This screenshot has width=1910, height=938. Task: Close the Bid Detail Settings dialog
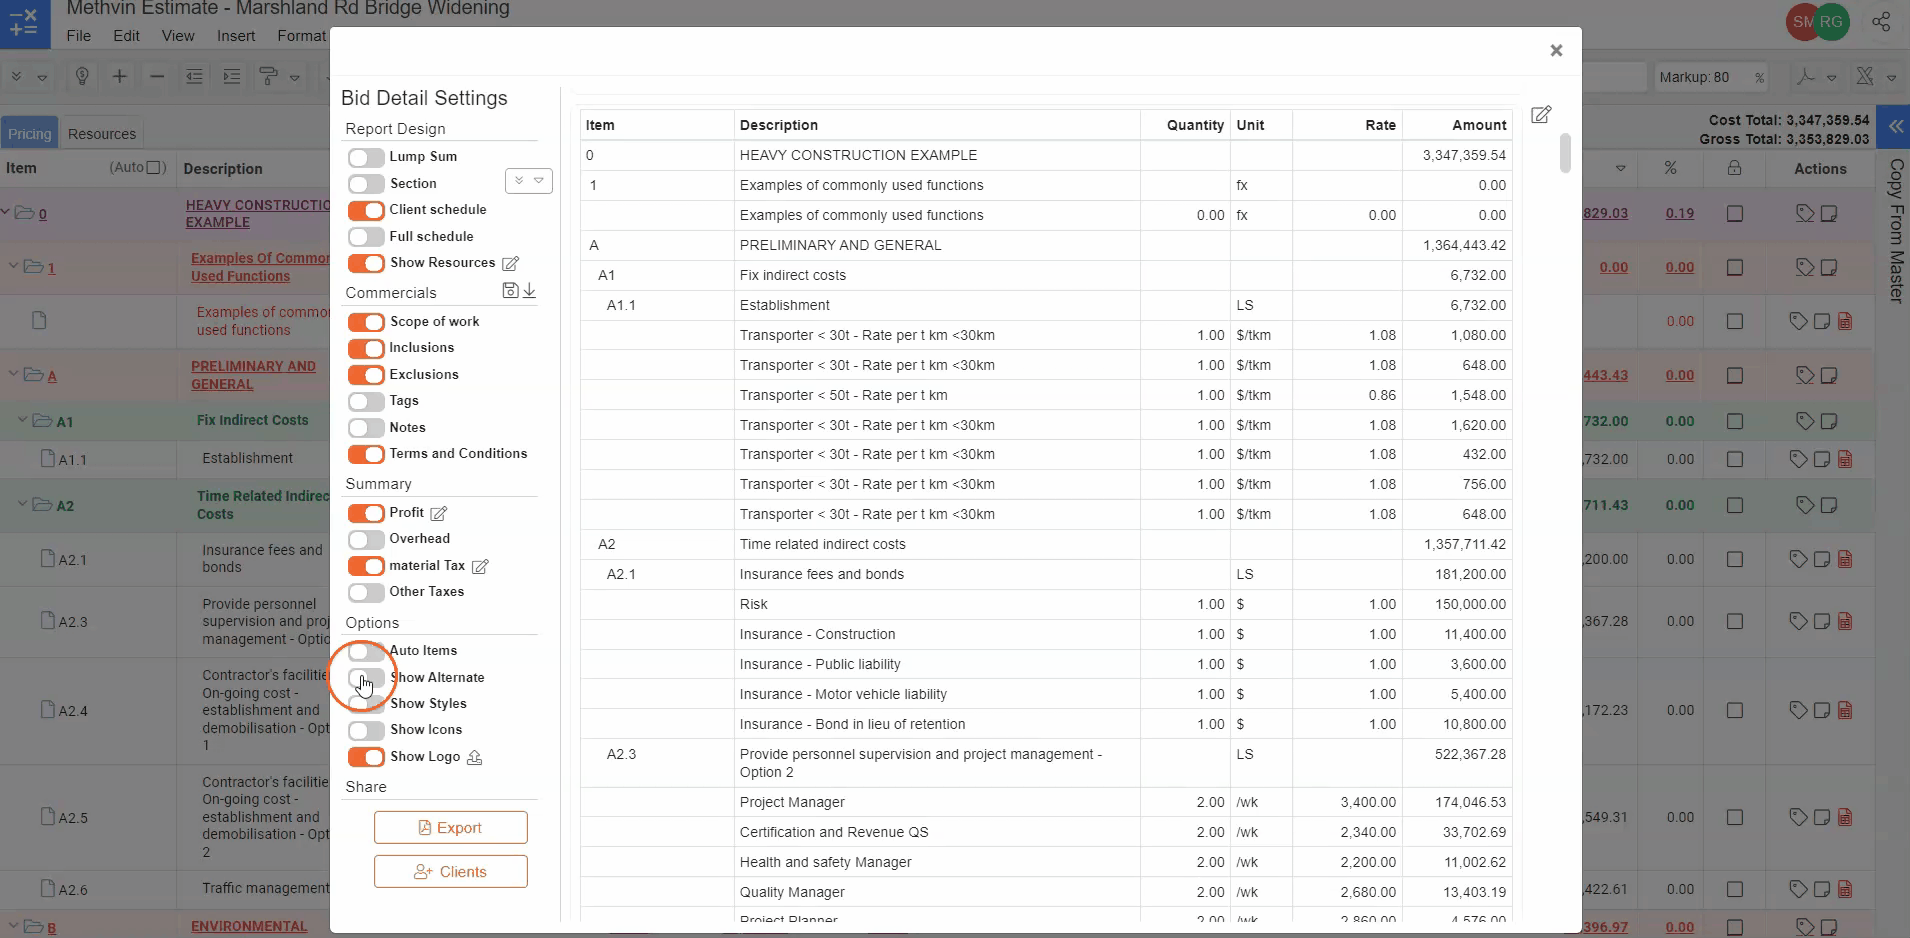coord(1556,51)
